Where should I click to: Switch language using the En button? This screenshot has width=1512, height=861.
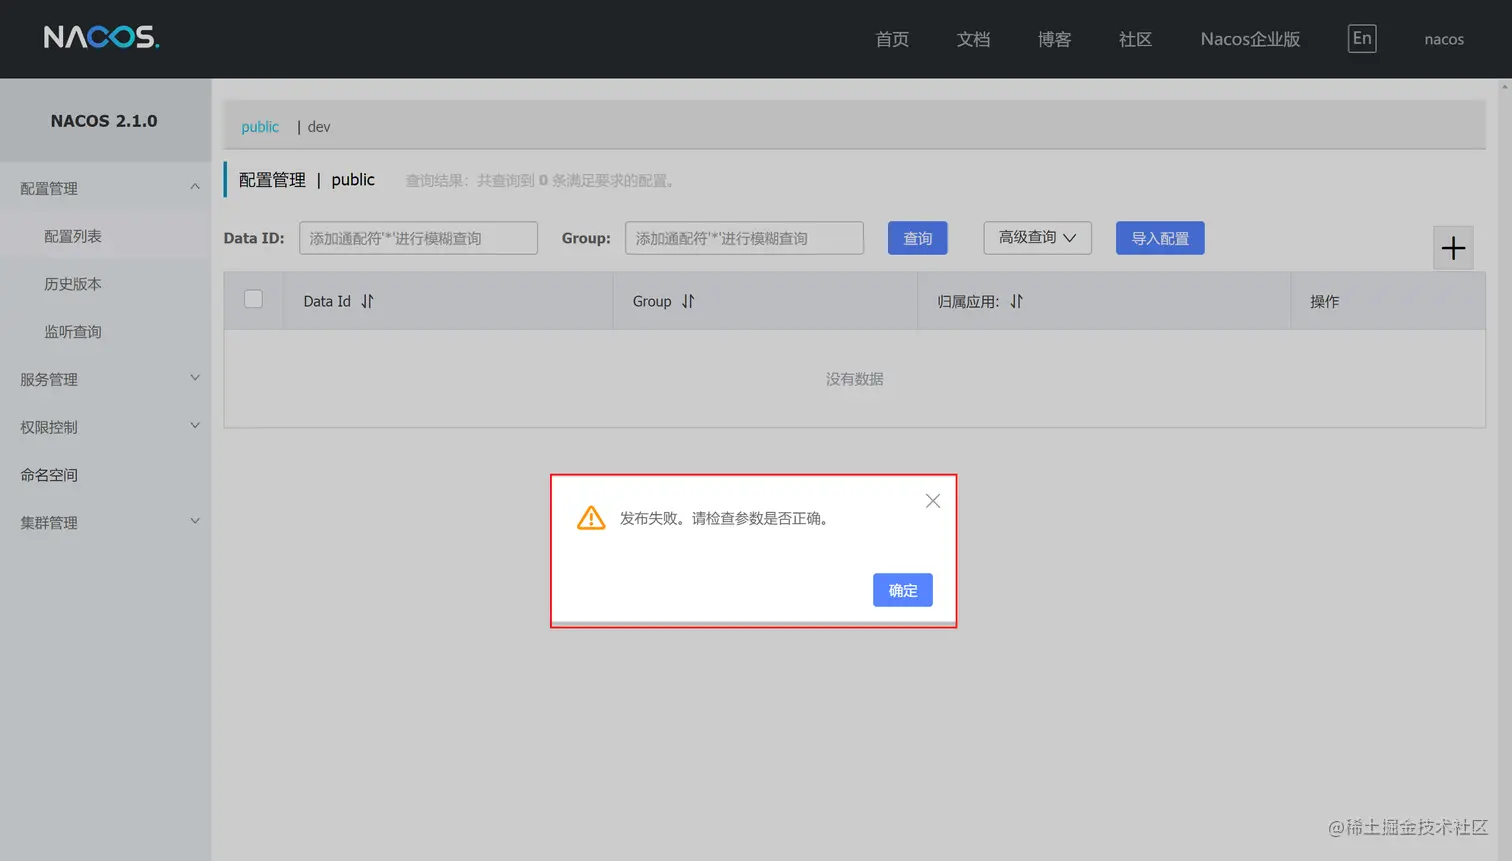(1361, 38)
